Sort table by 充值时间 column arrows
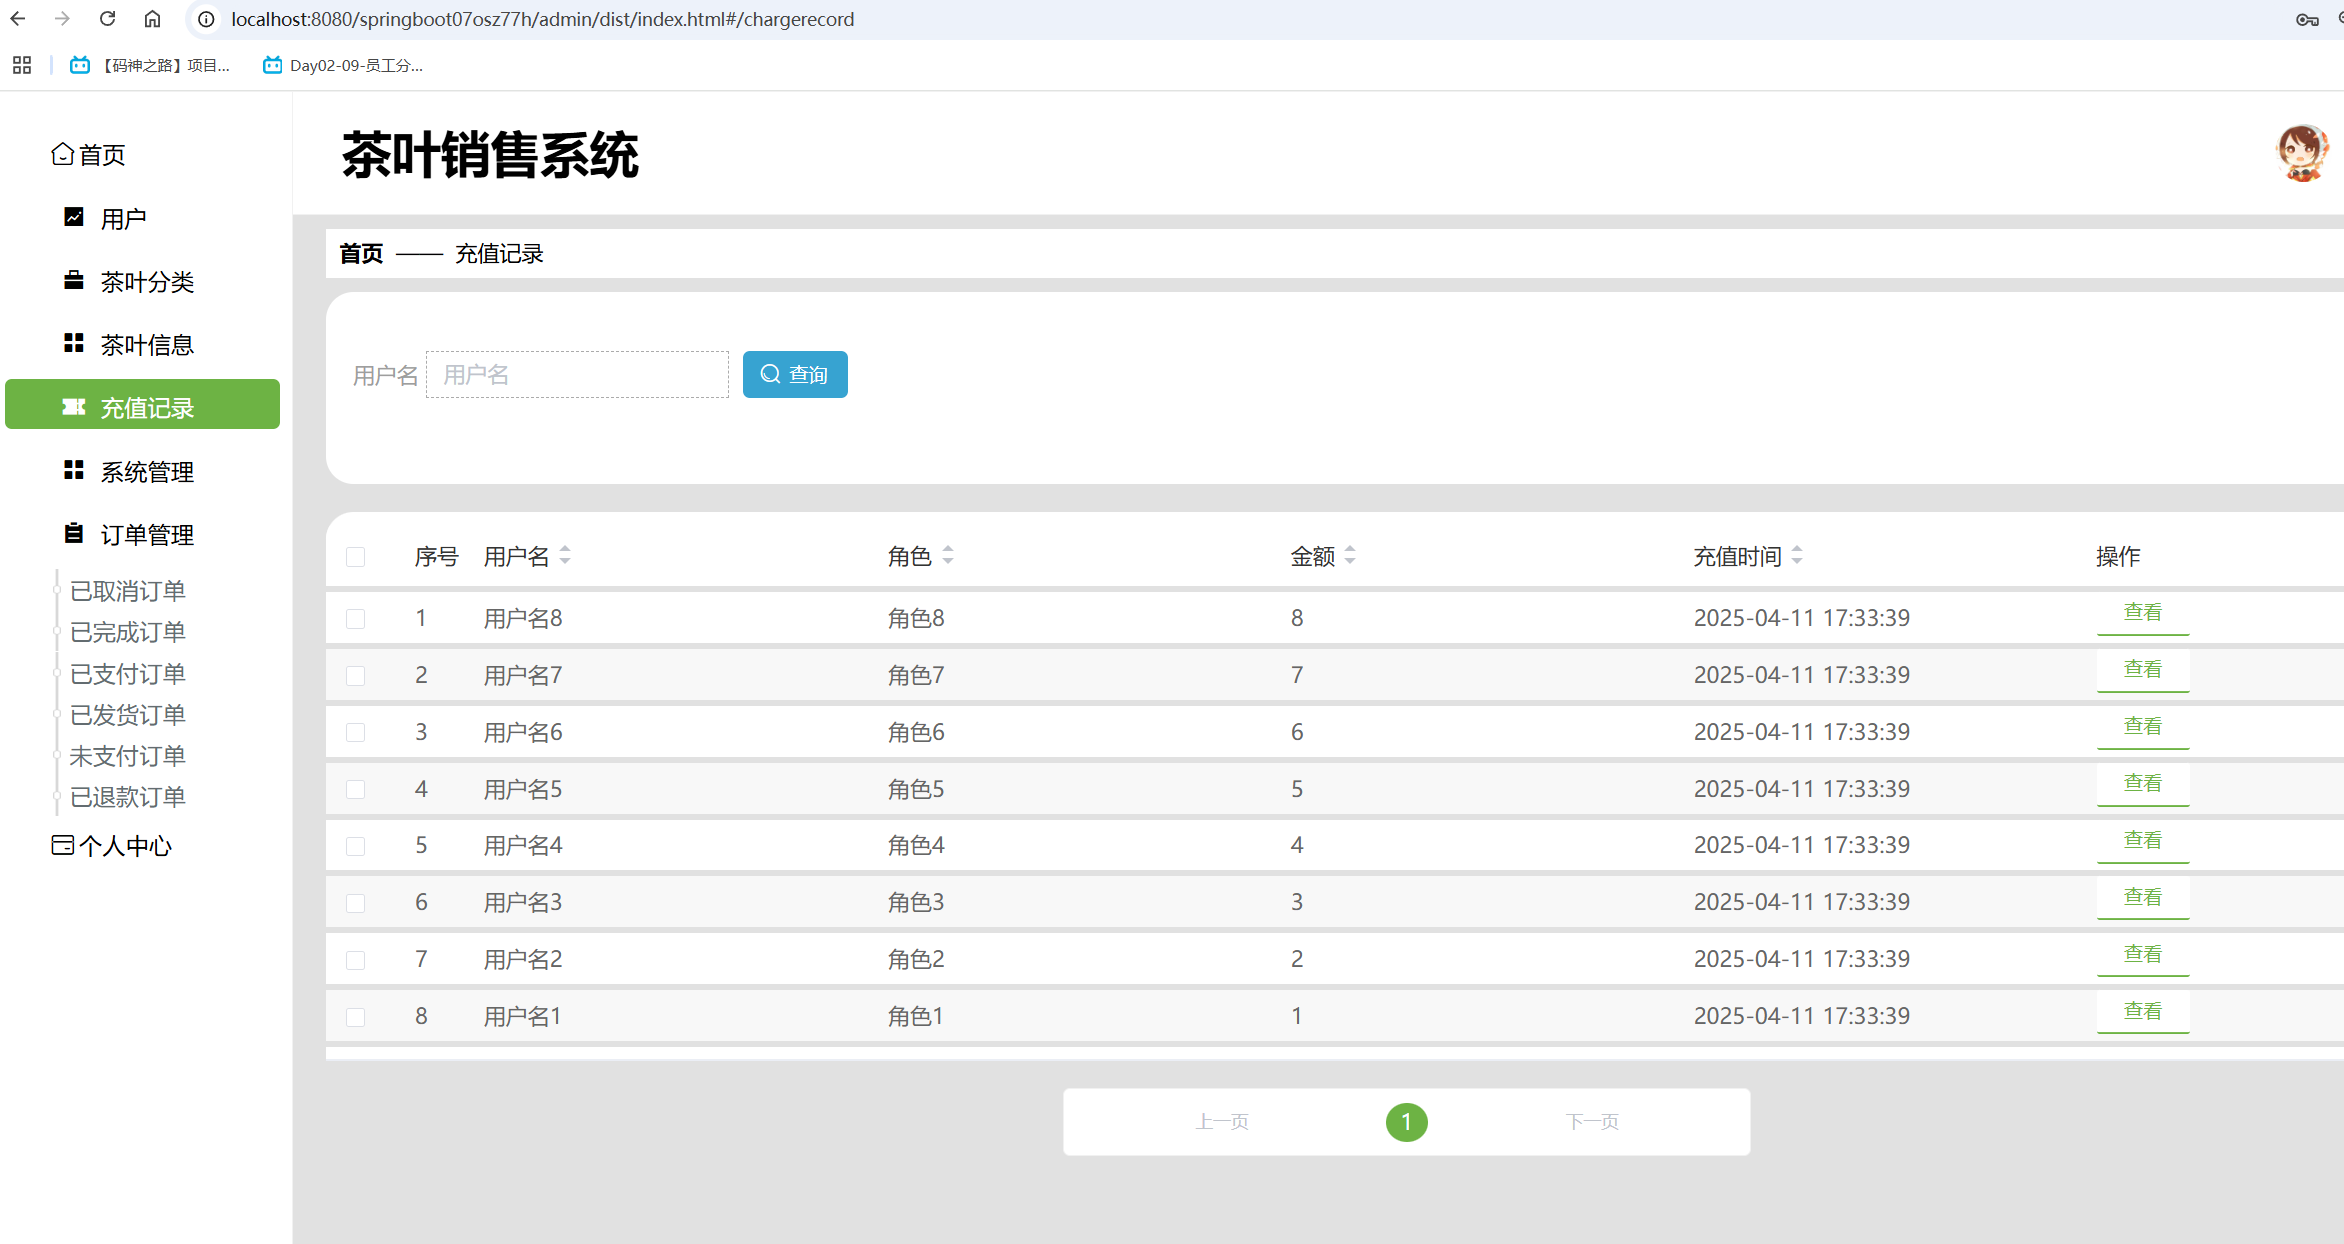 point(1797,556)
